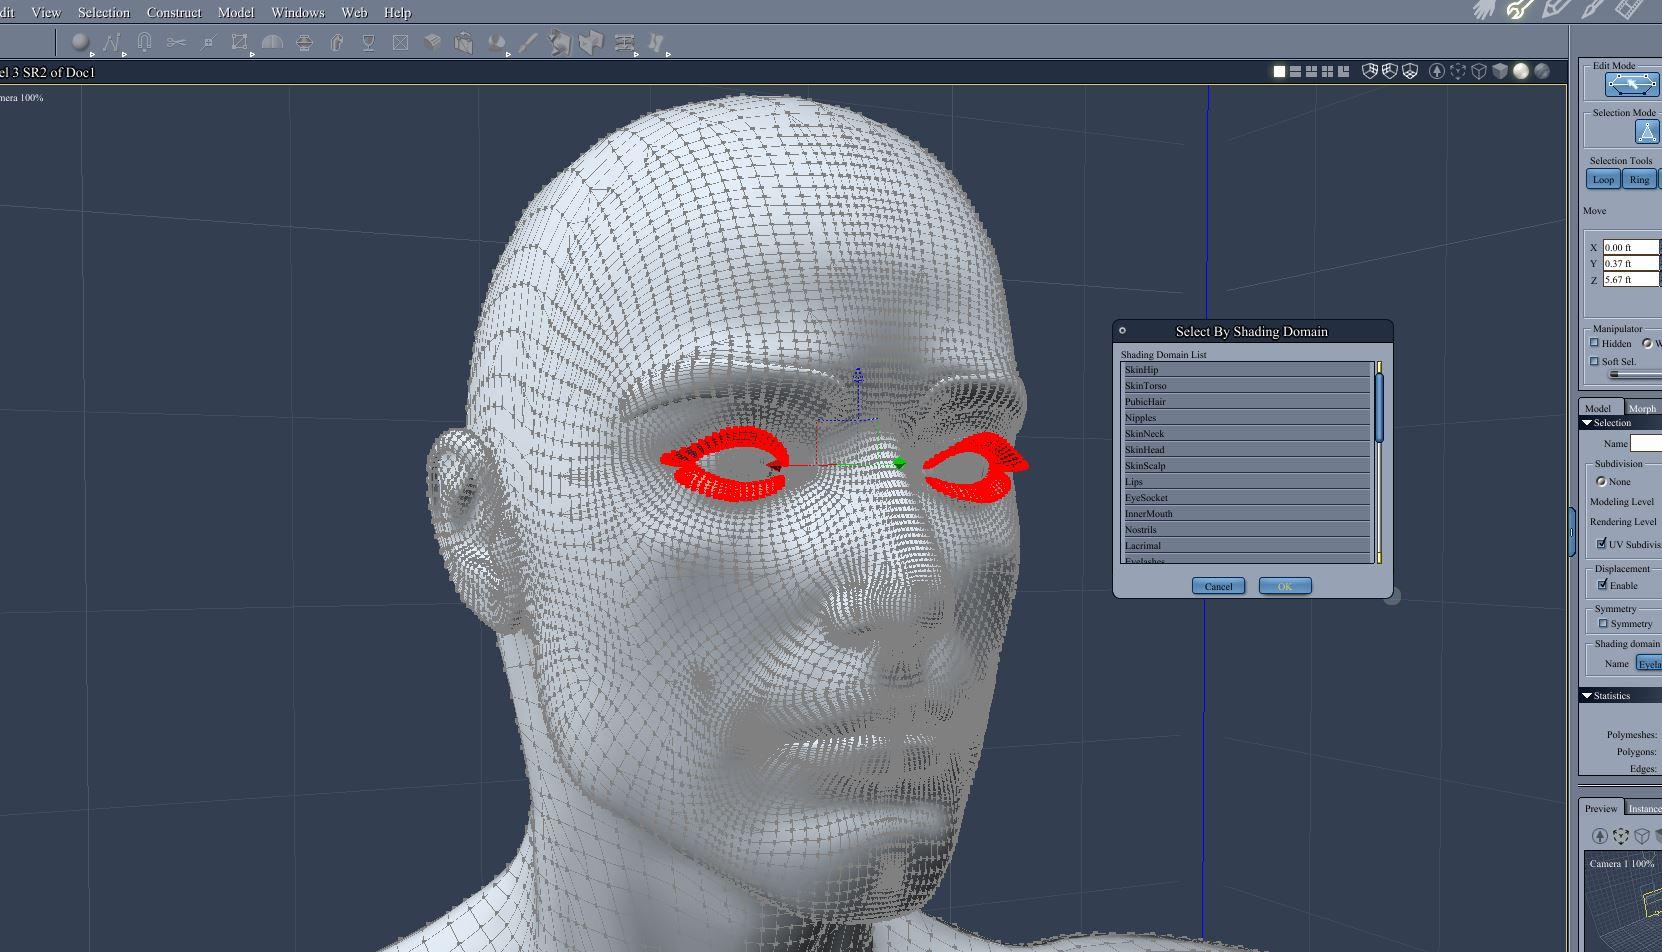Viewport: 1662px width, 952px height.
Task: Open the Windows menu
Action: tap(298, 12)
